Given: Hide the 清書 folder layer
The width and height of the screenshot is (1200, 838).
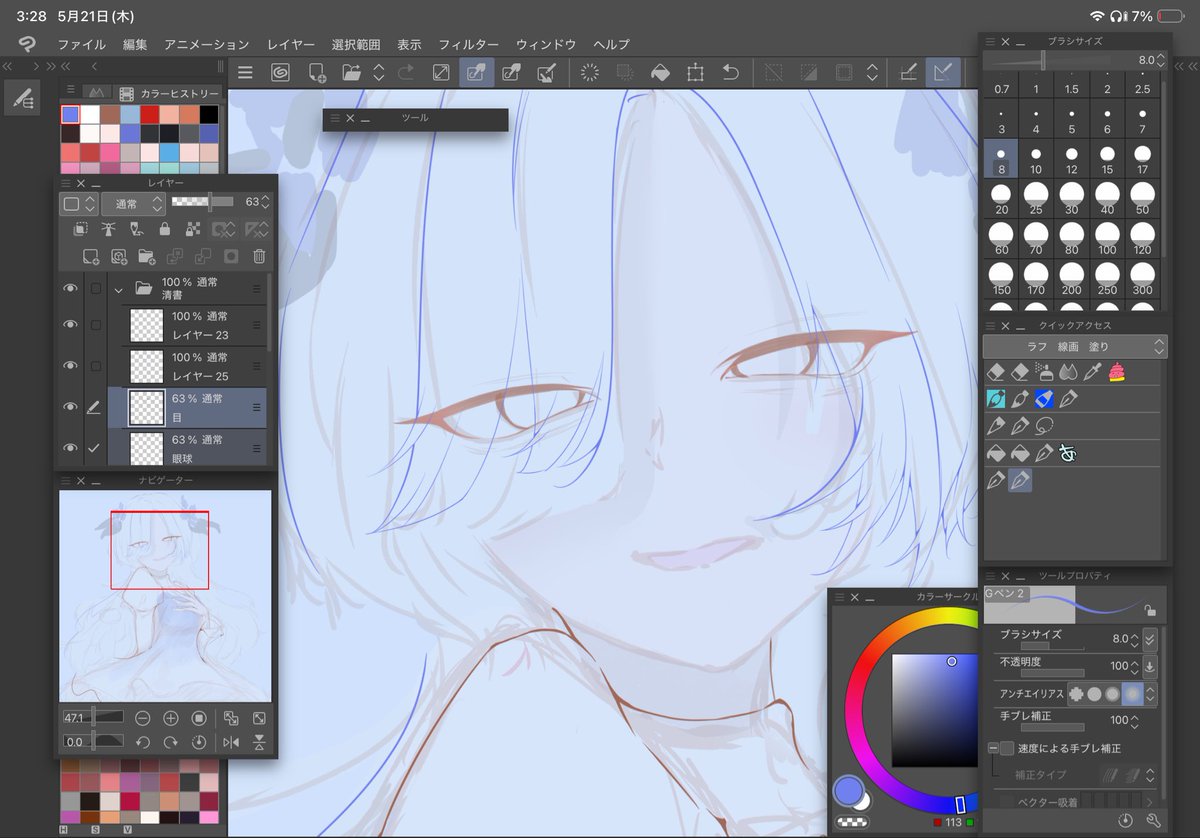Looking at the screenshot, I should [71, 289].
